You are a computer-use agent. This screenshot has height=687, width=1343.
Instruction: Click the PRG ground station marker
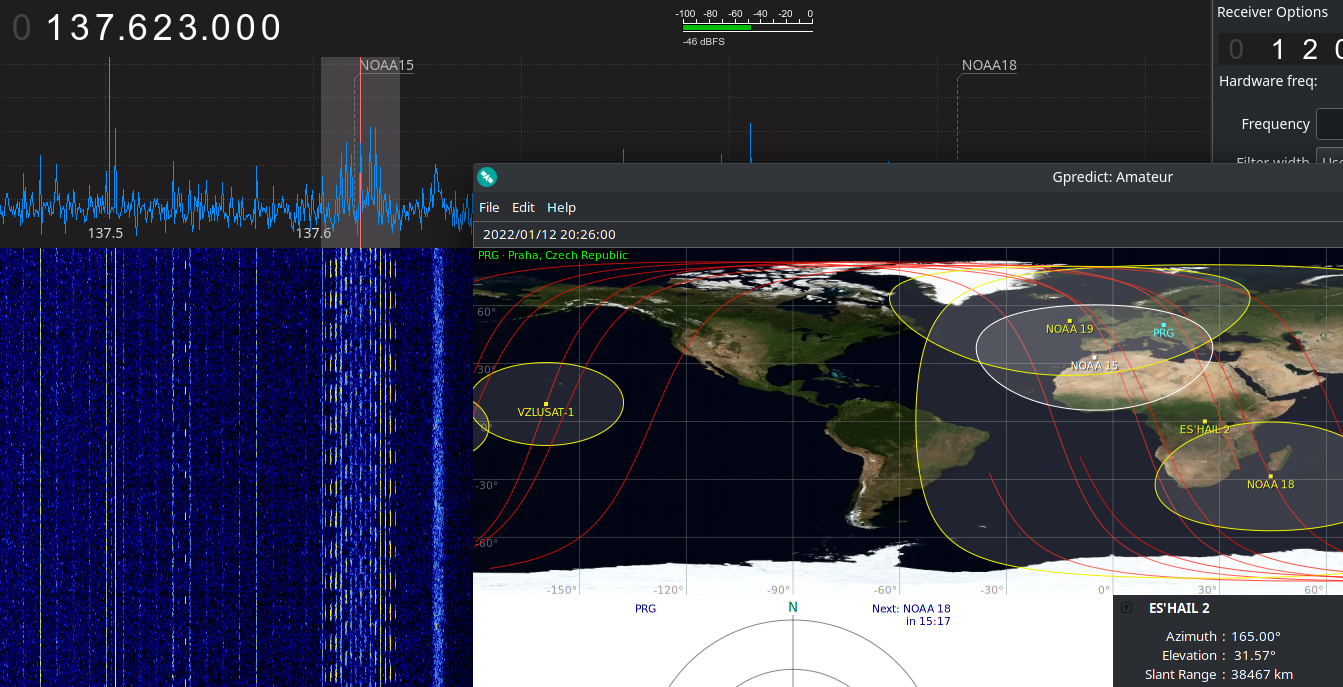[1163, 325]
